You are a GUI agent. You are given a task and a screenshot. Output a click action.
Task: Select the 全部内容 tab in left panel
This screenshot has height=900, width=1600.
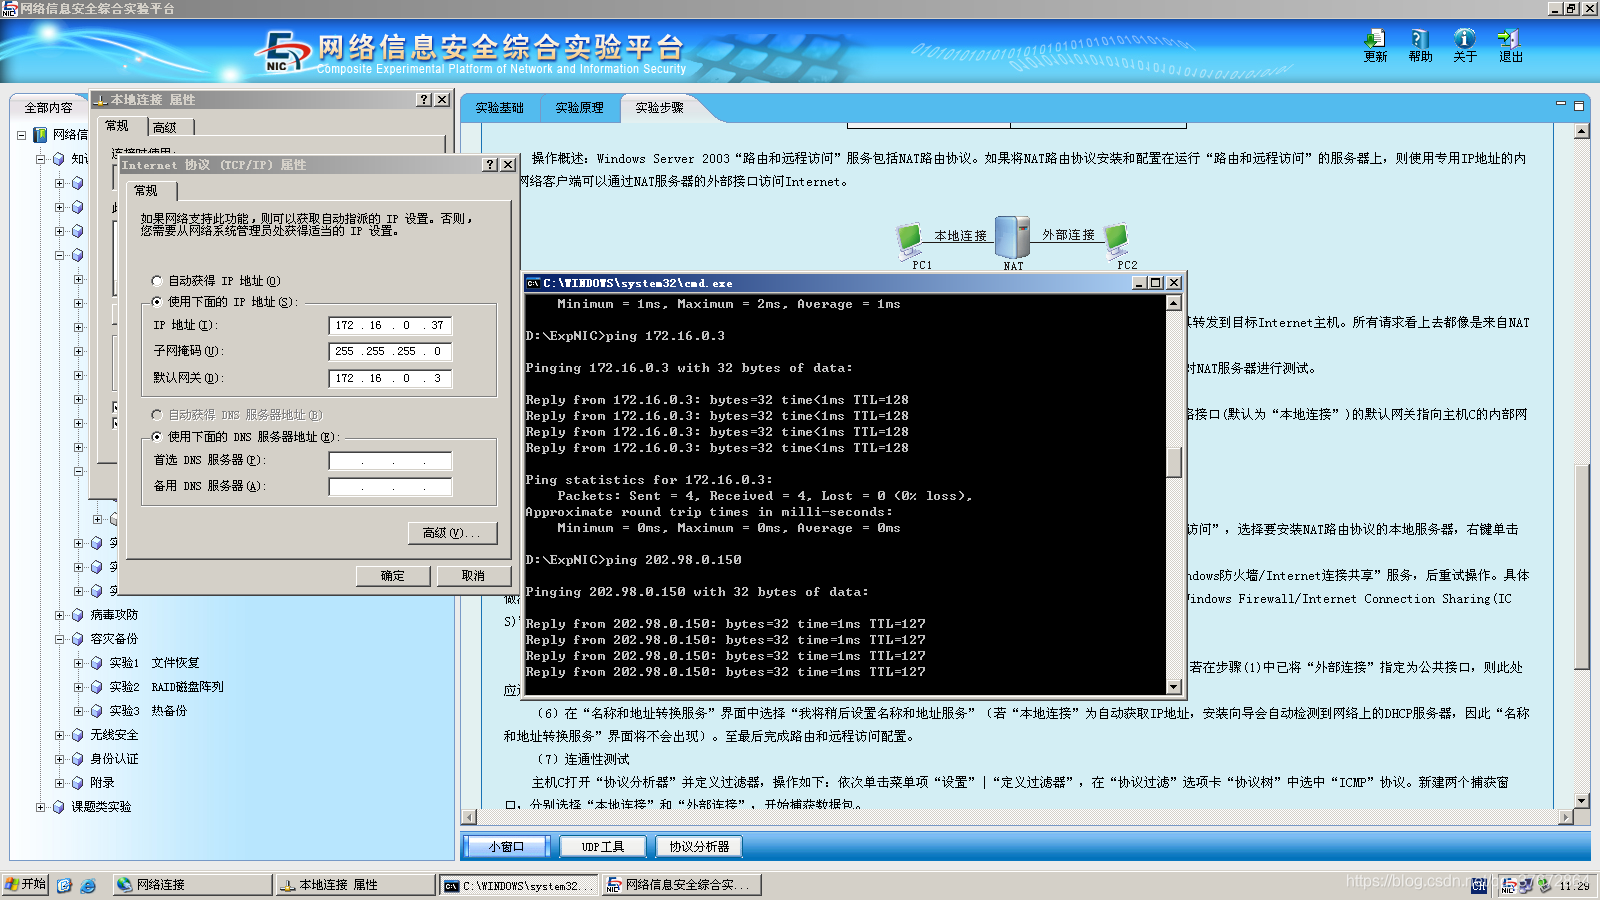click(49, 107)
